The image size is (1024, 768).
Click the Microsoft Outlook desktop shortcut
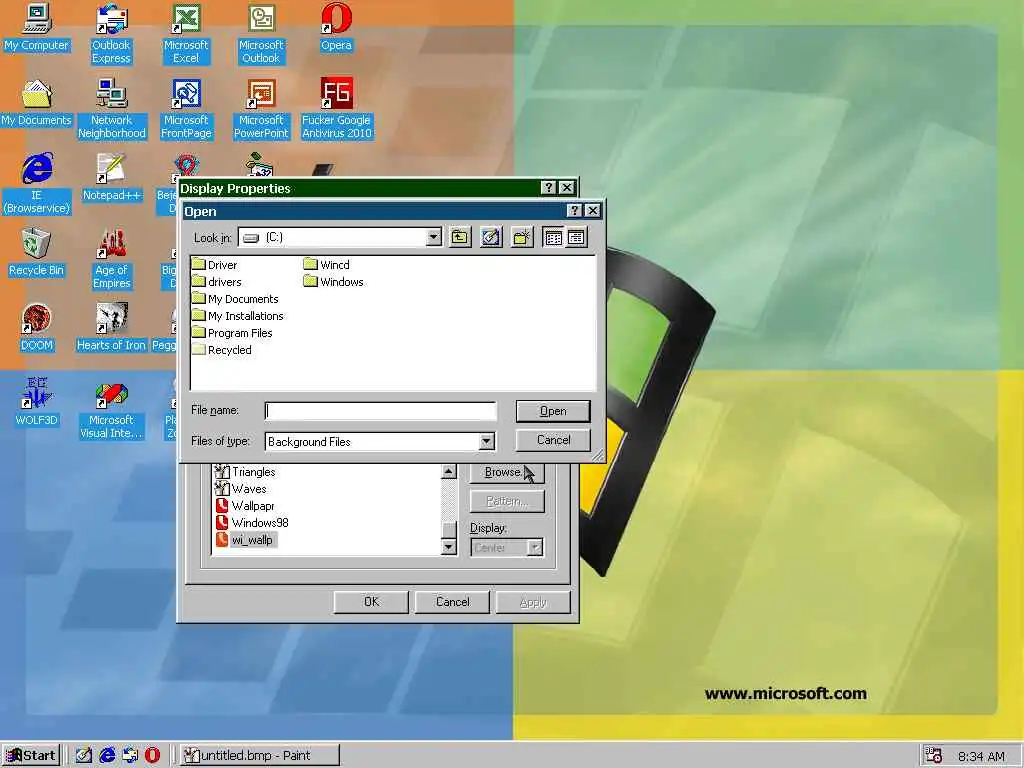click(261, 33)
